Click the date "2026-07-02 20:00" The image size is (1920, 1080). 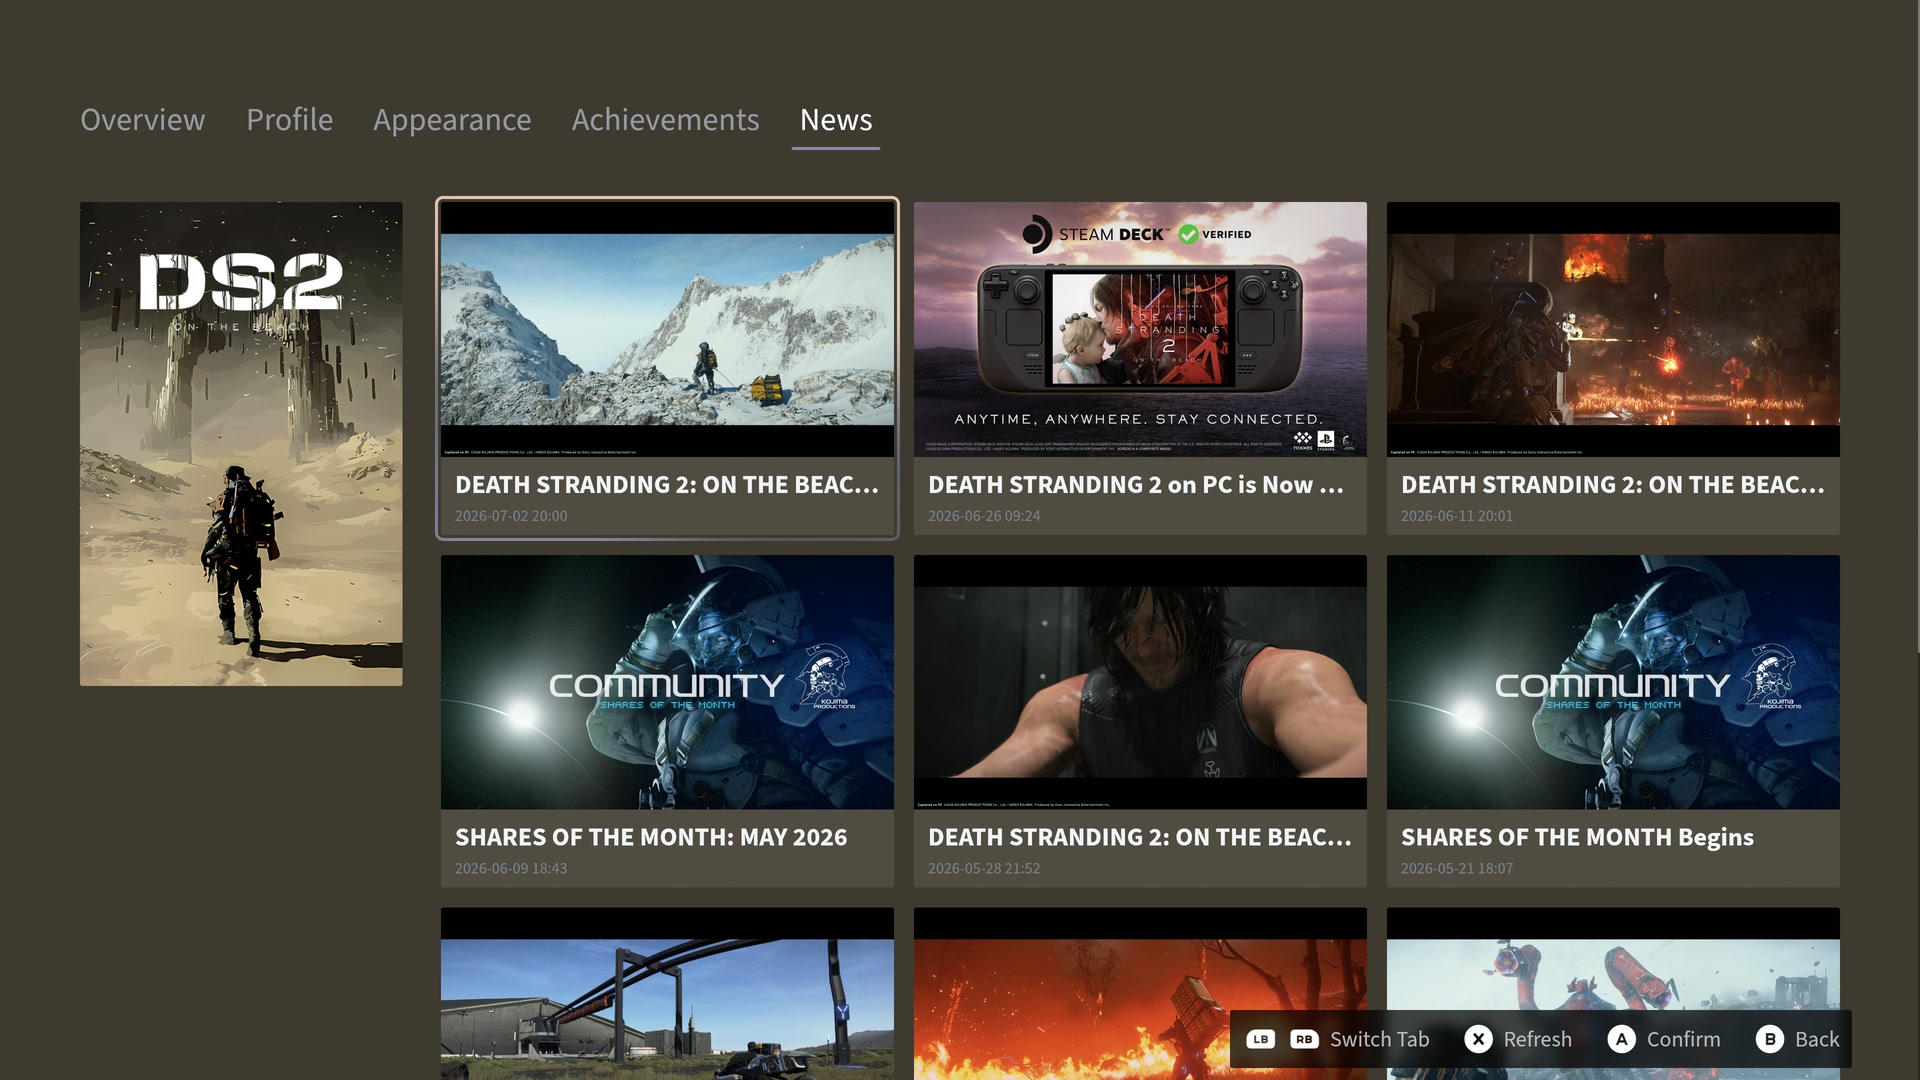(x=511, y=516)
